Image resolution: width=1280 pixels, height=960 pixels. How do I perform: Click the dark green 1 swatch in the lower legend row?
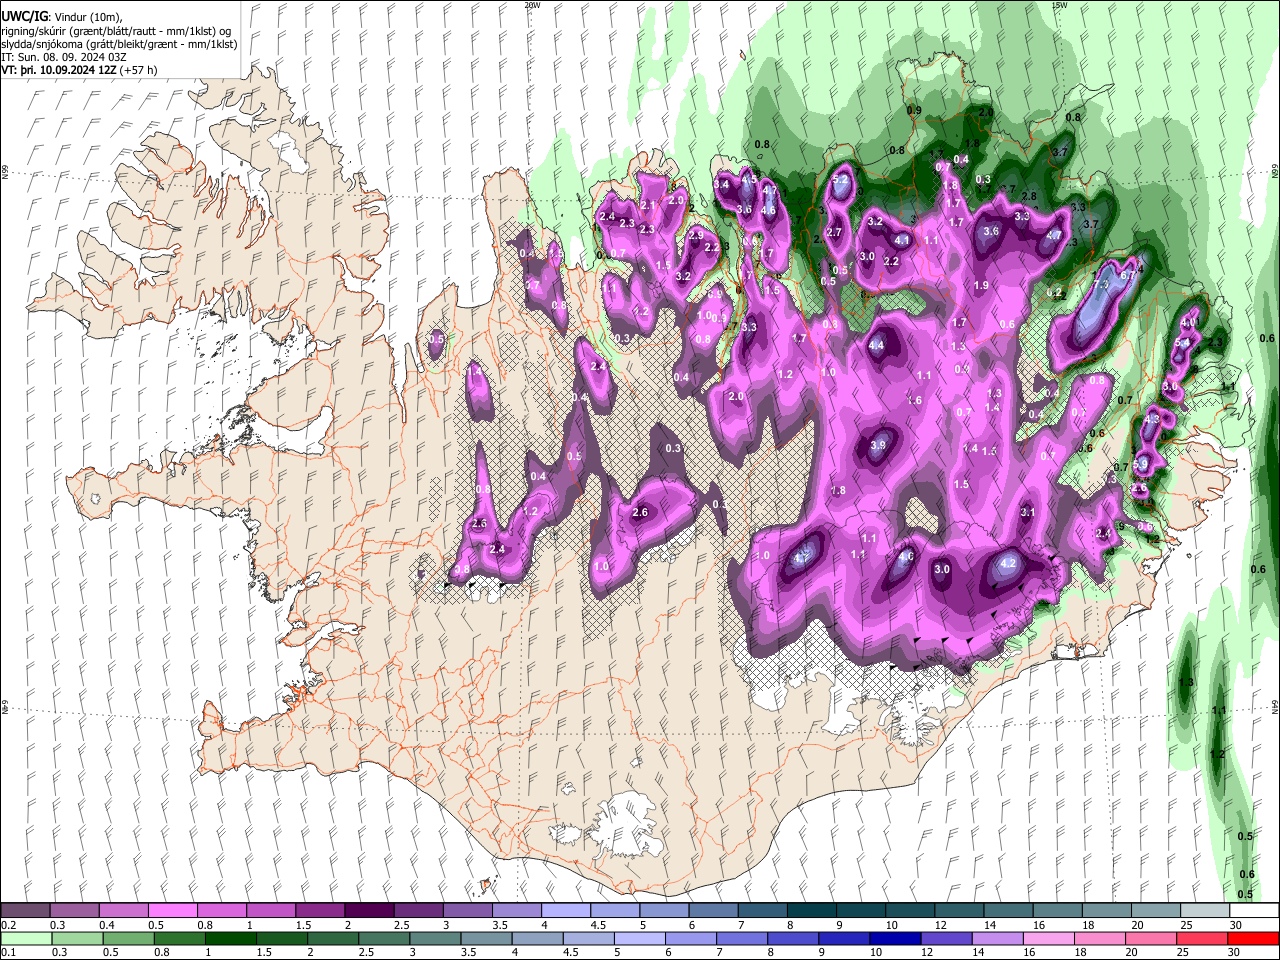click(x=230, y=939)
